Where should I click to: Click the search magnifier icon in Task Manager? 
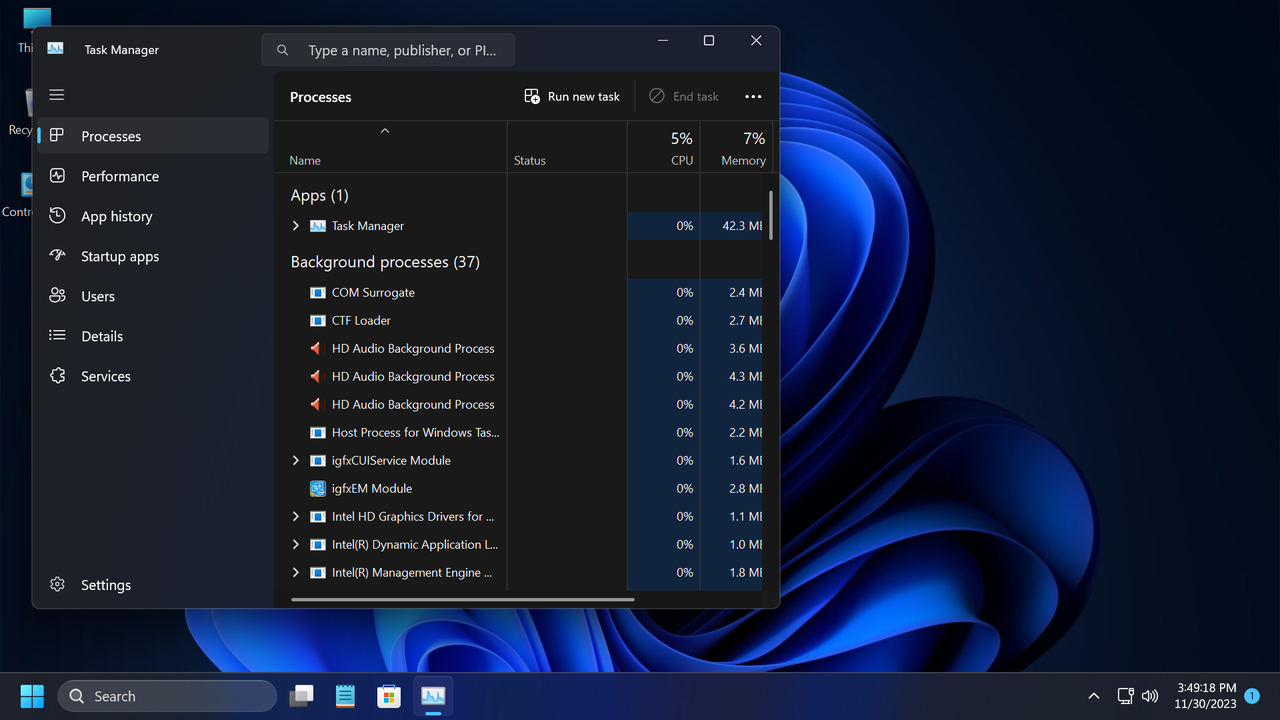pos(283,50)
